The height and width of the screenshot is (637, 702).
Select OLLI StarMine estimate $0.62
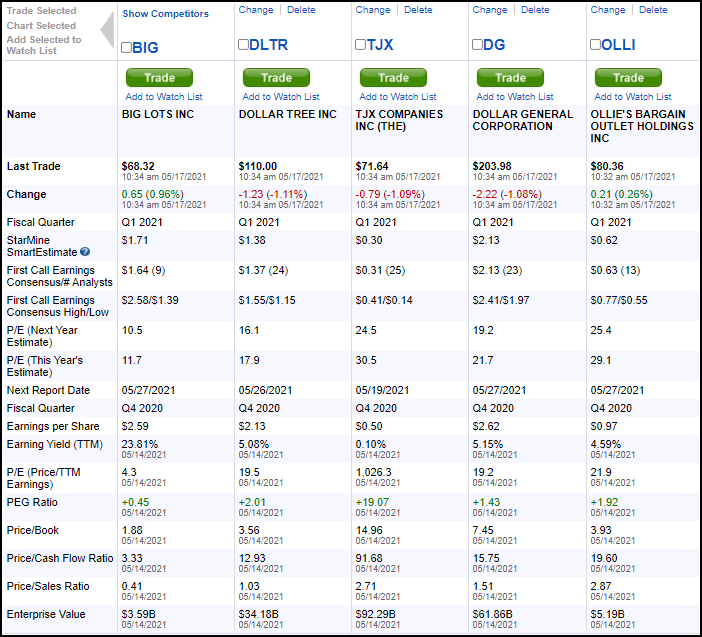(604, 240)
